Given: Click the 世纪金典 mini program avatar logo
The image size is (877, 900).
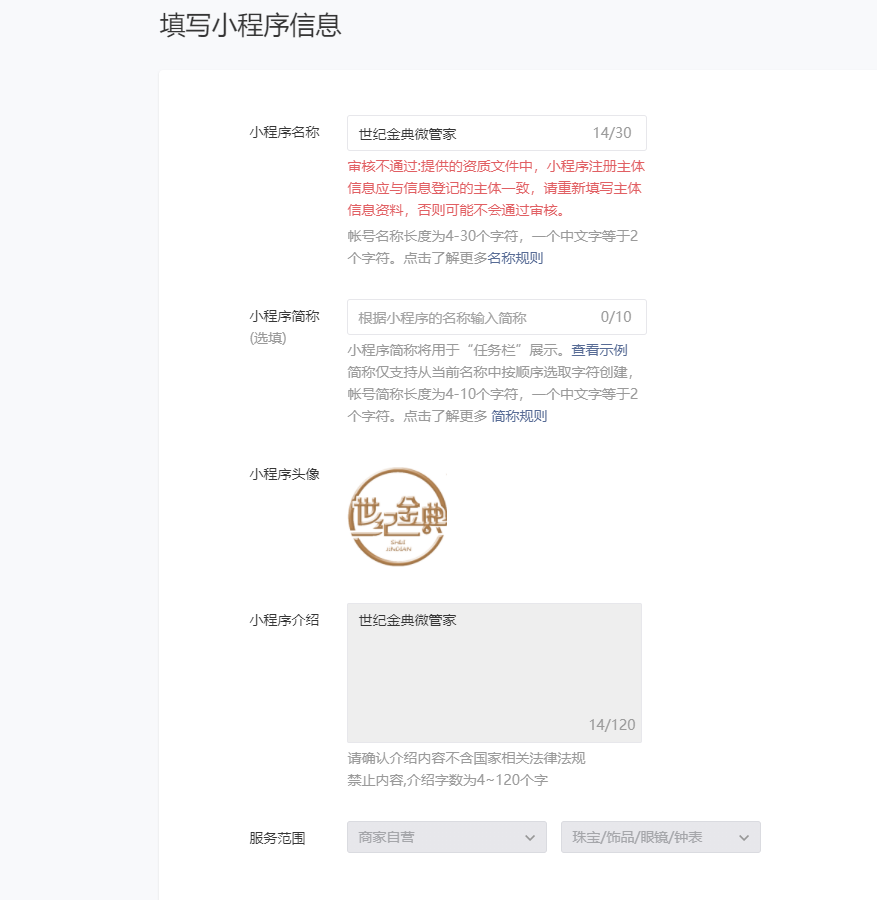Looking at the screenshot, I should tap(397, 517).
